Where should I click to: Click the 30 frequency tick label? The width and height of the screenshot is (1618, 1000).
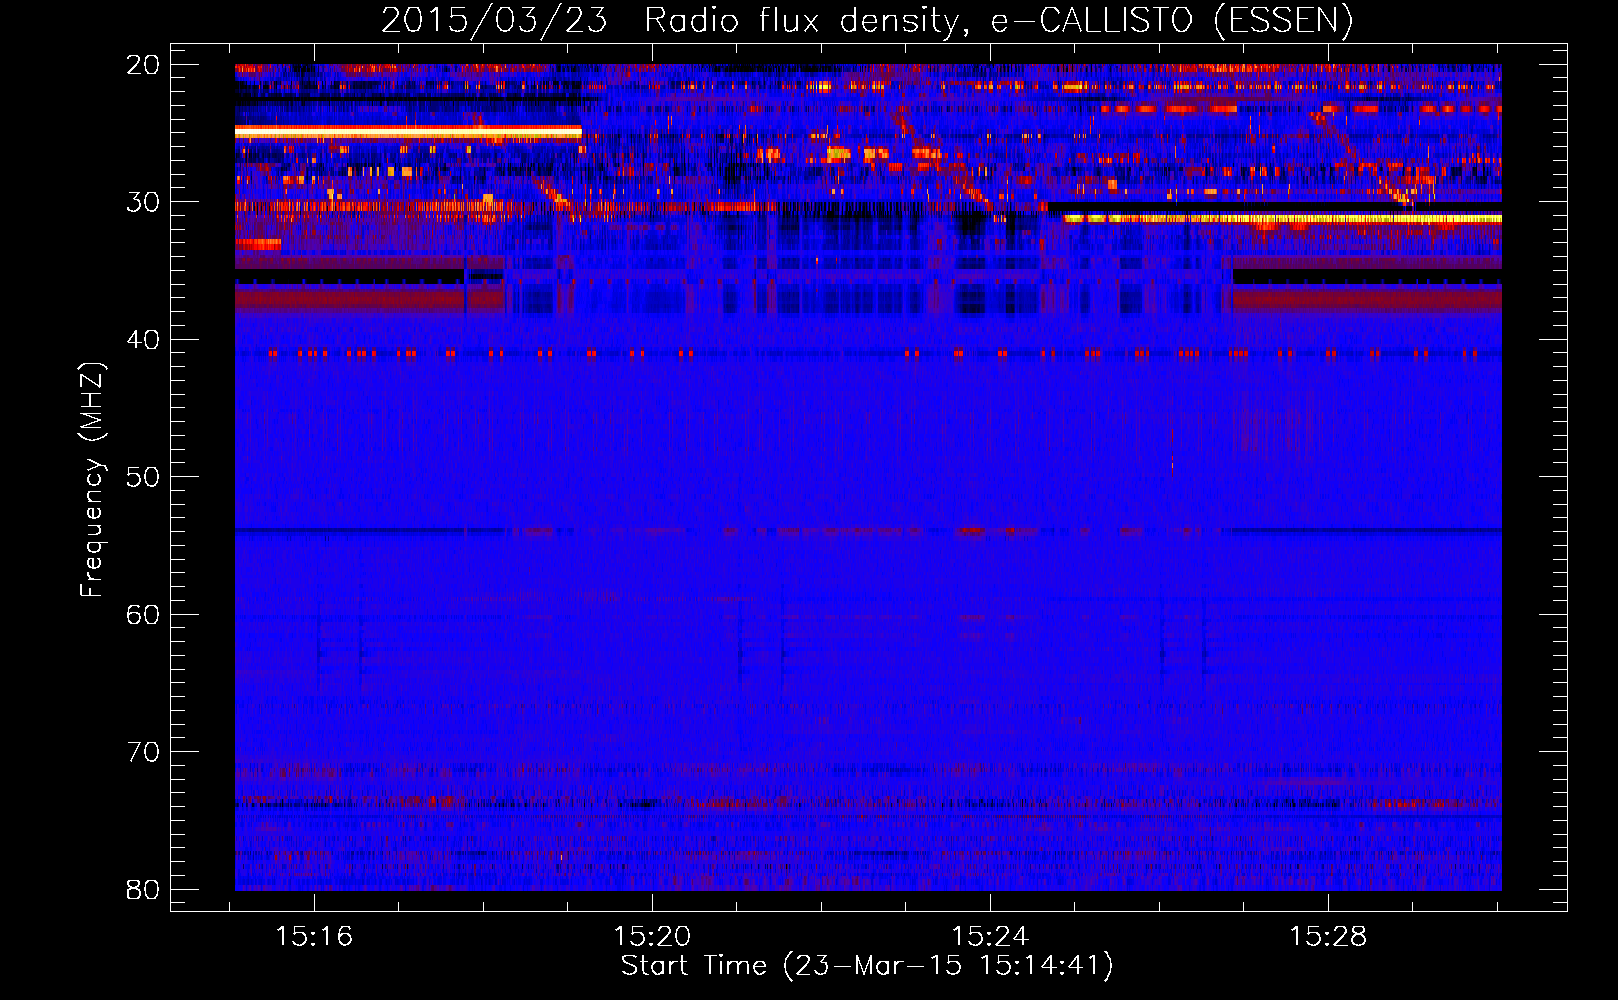[x=143, y=202]
